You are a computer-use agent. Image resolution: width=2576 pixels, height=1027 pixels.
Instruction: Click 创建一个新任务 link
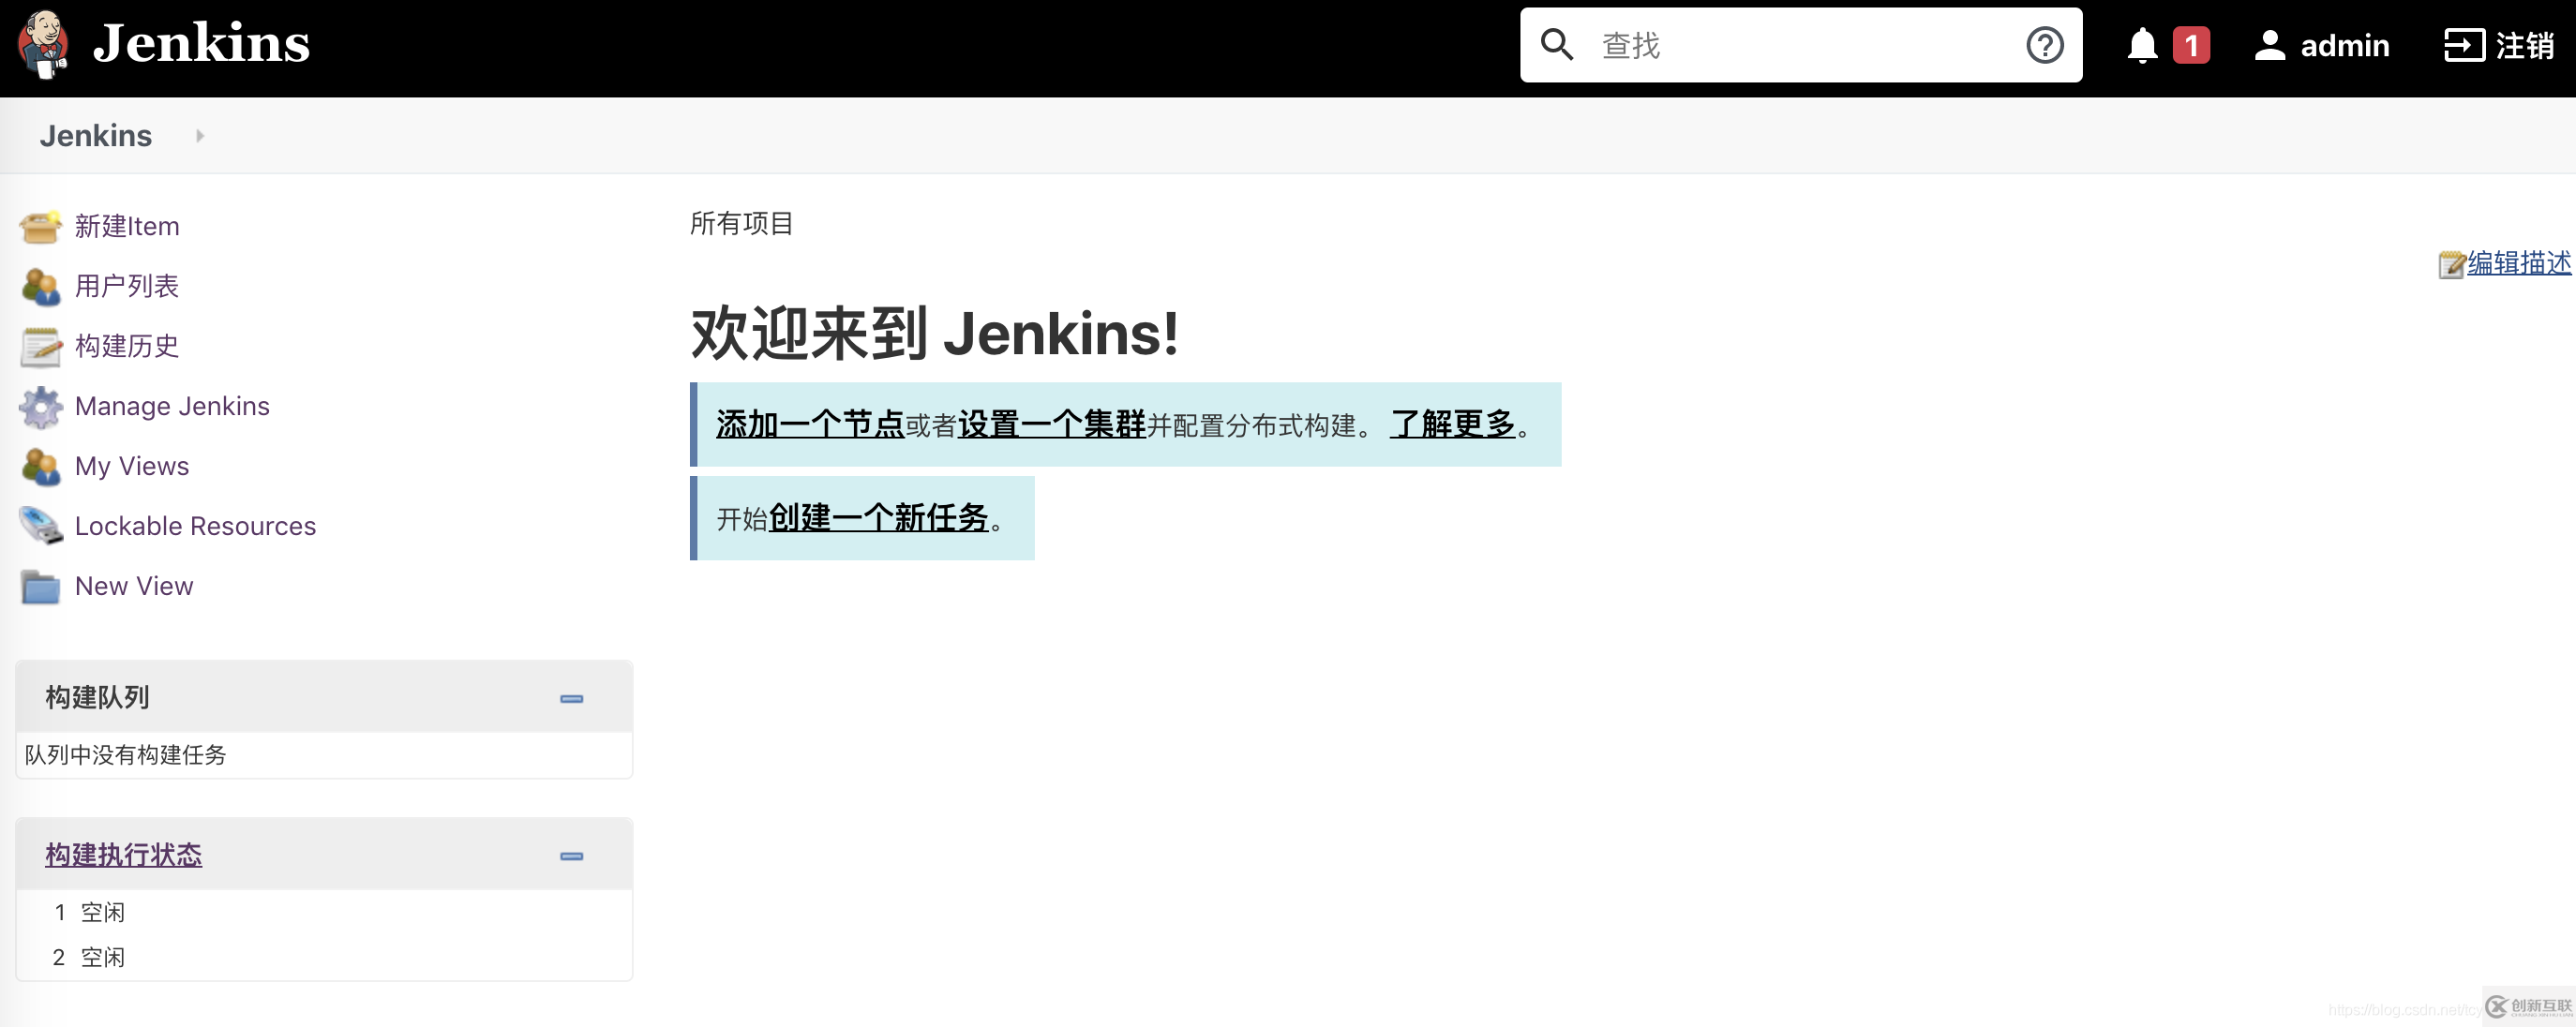879,521
